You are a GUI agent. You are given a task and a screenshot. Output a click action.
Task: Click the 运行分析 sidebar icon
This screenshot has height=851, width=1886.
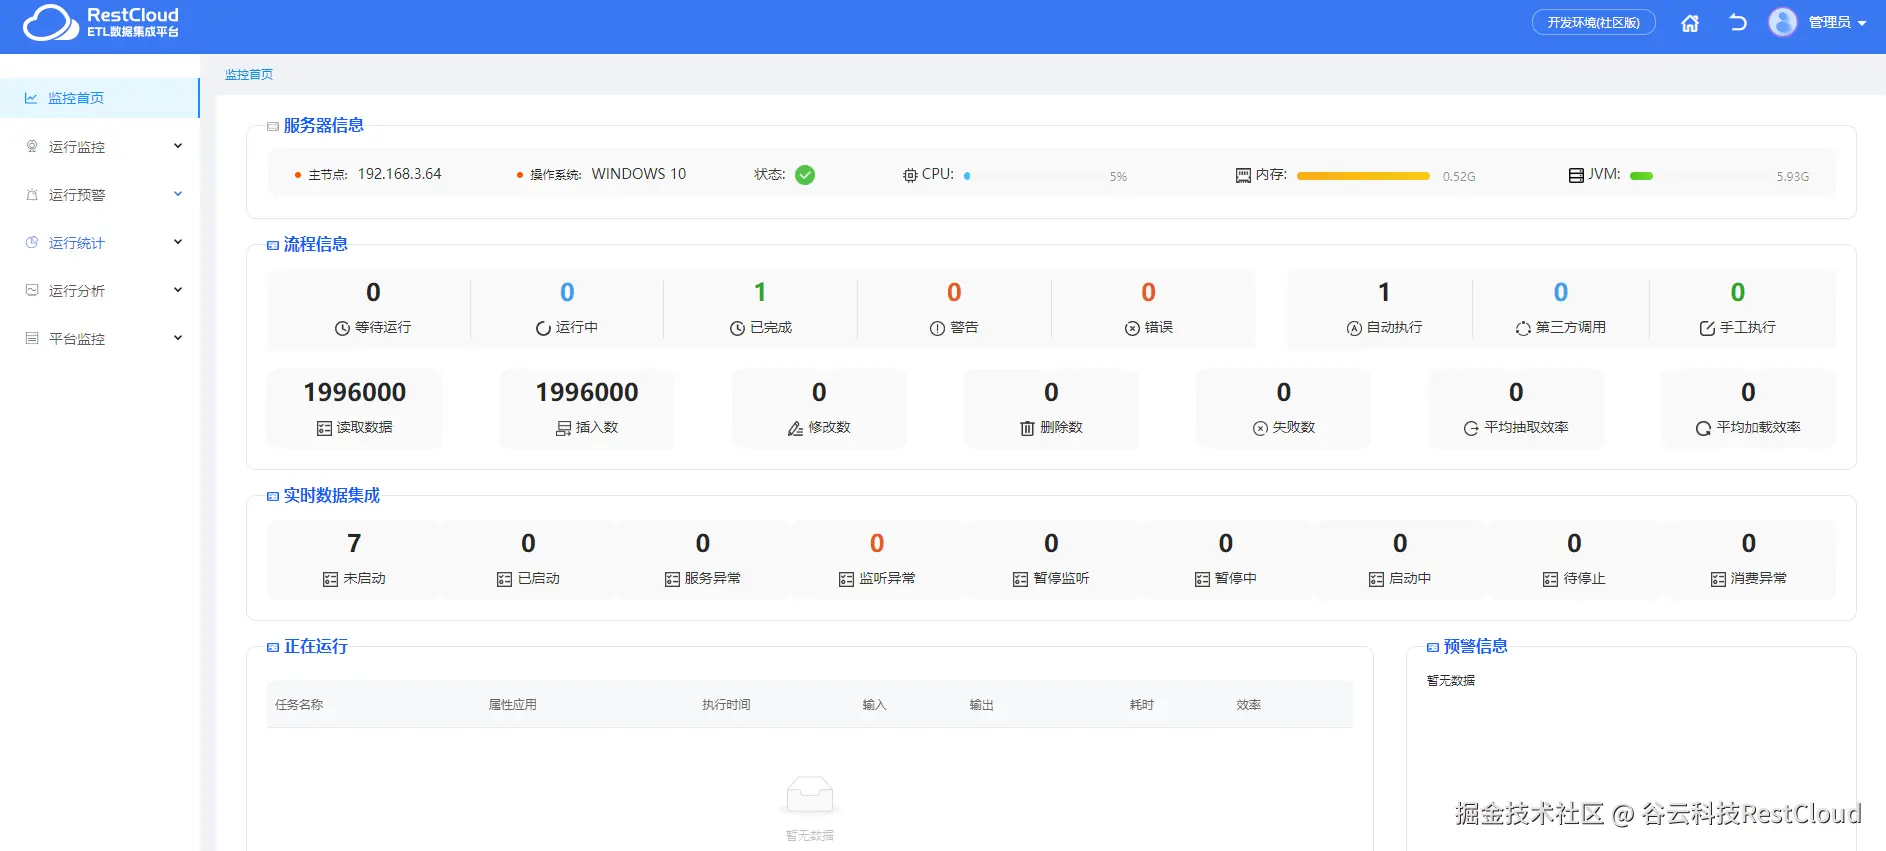32,290
